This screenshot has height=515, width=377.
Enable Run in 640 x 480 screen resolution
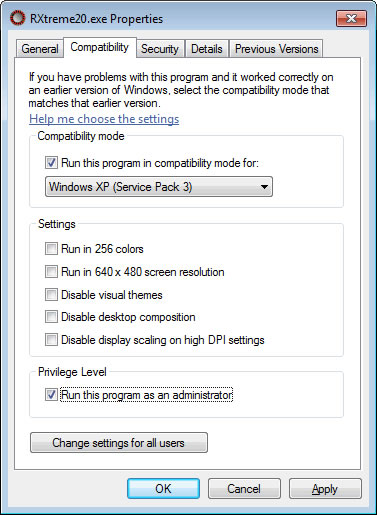pyautogui.click(x=51, y=272)
